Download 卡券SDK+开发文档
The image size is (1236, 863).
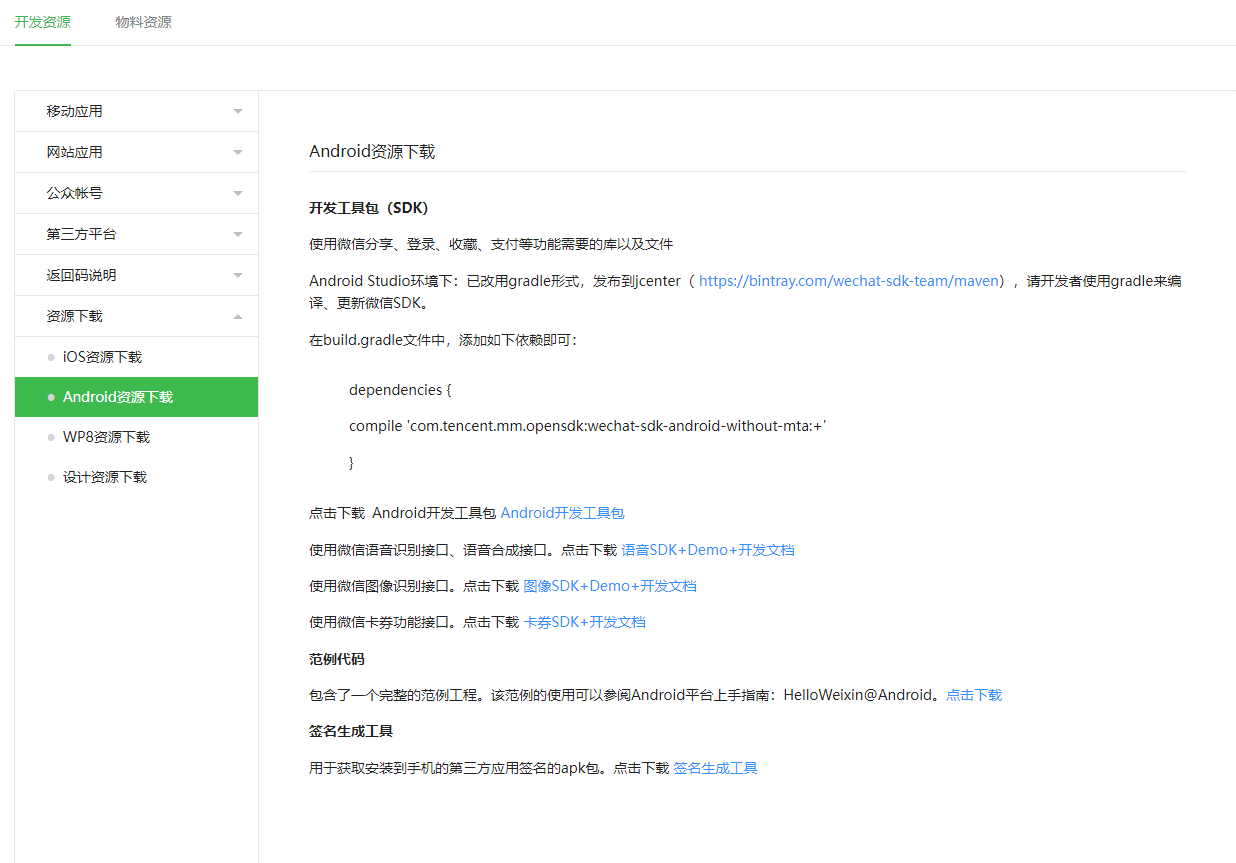585,622
